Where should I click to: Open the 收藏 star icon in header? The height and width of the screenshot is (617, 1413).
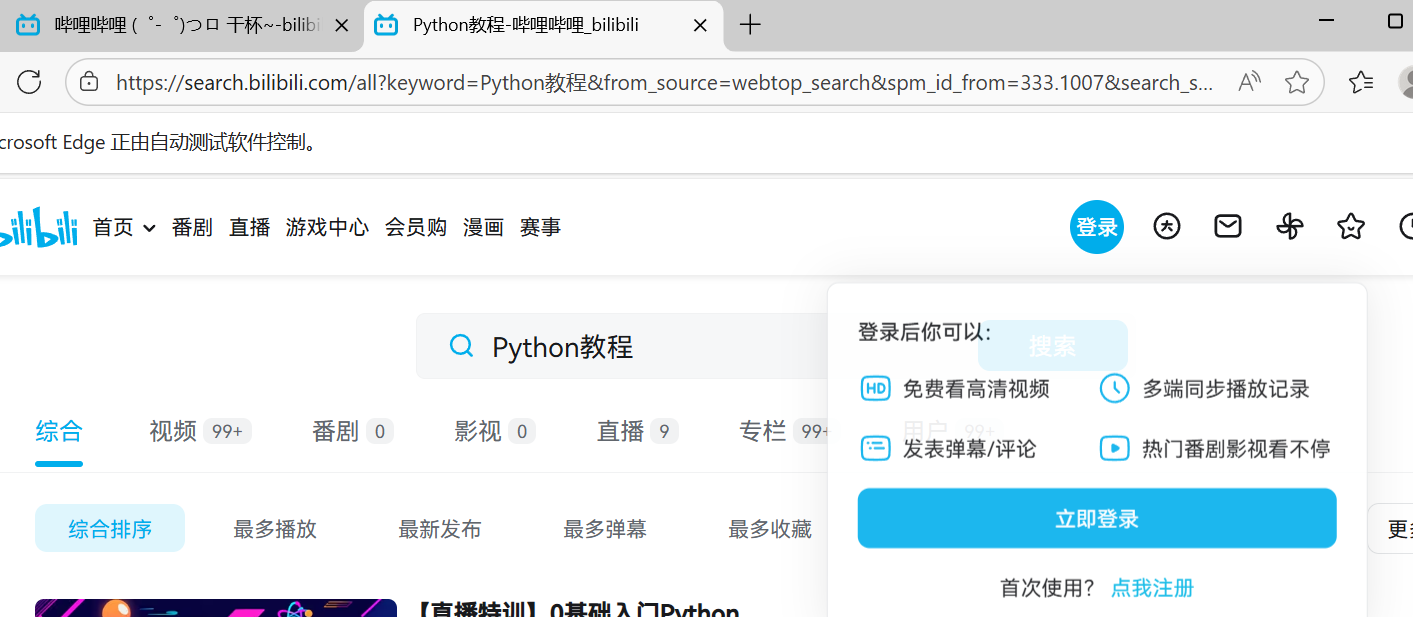tap(1351, 227)
